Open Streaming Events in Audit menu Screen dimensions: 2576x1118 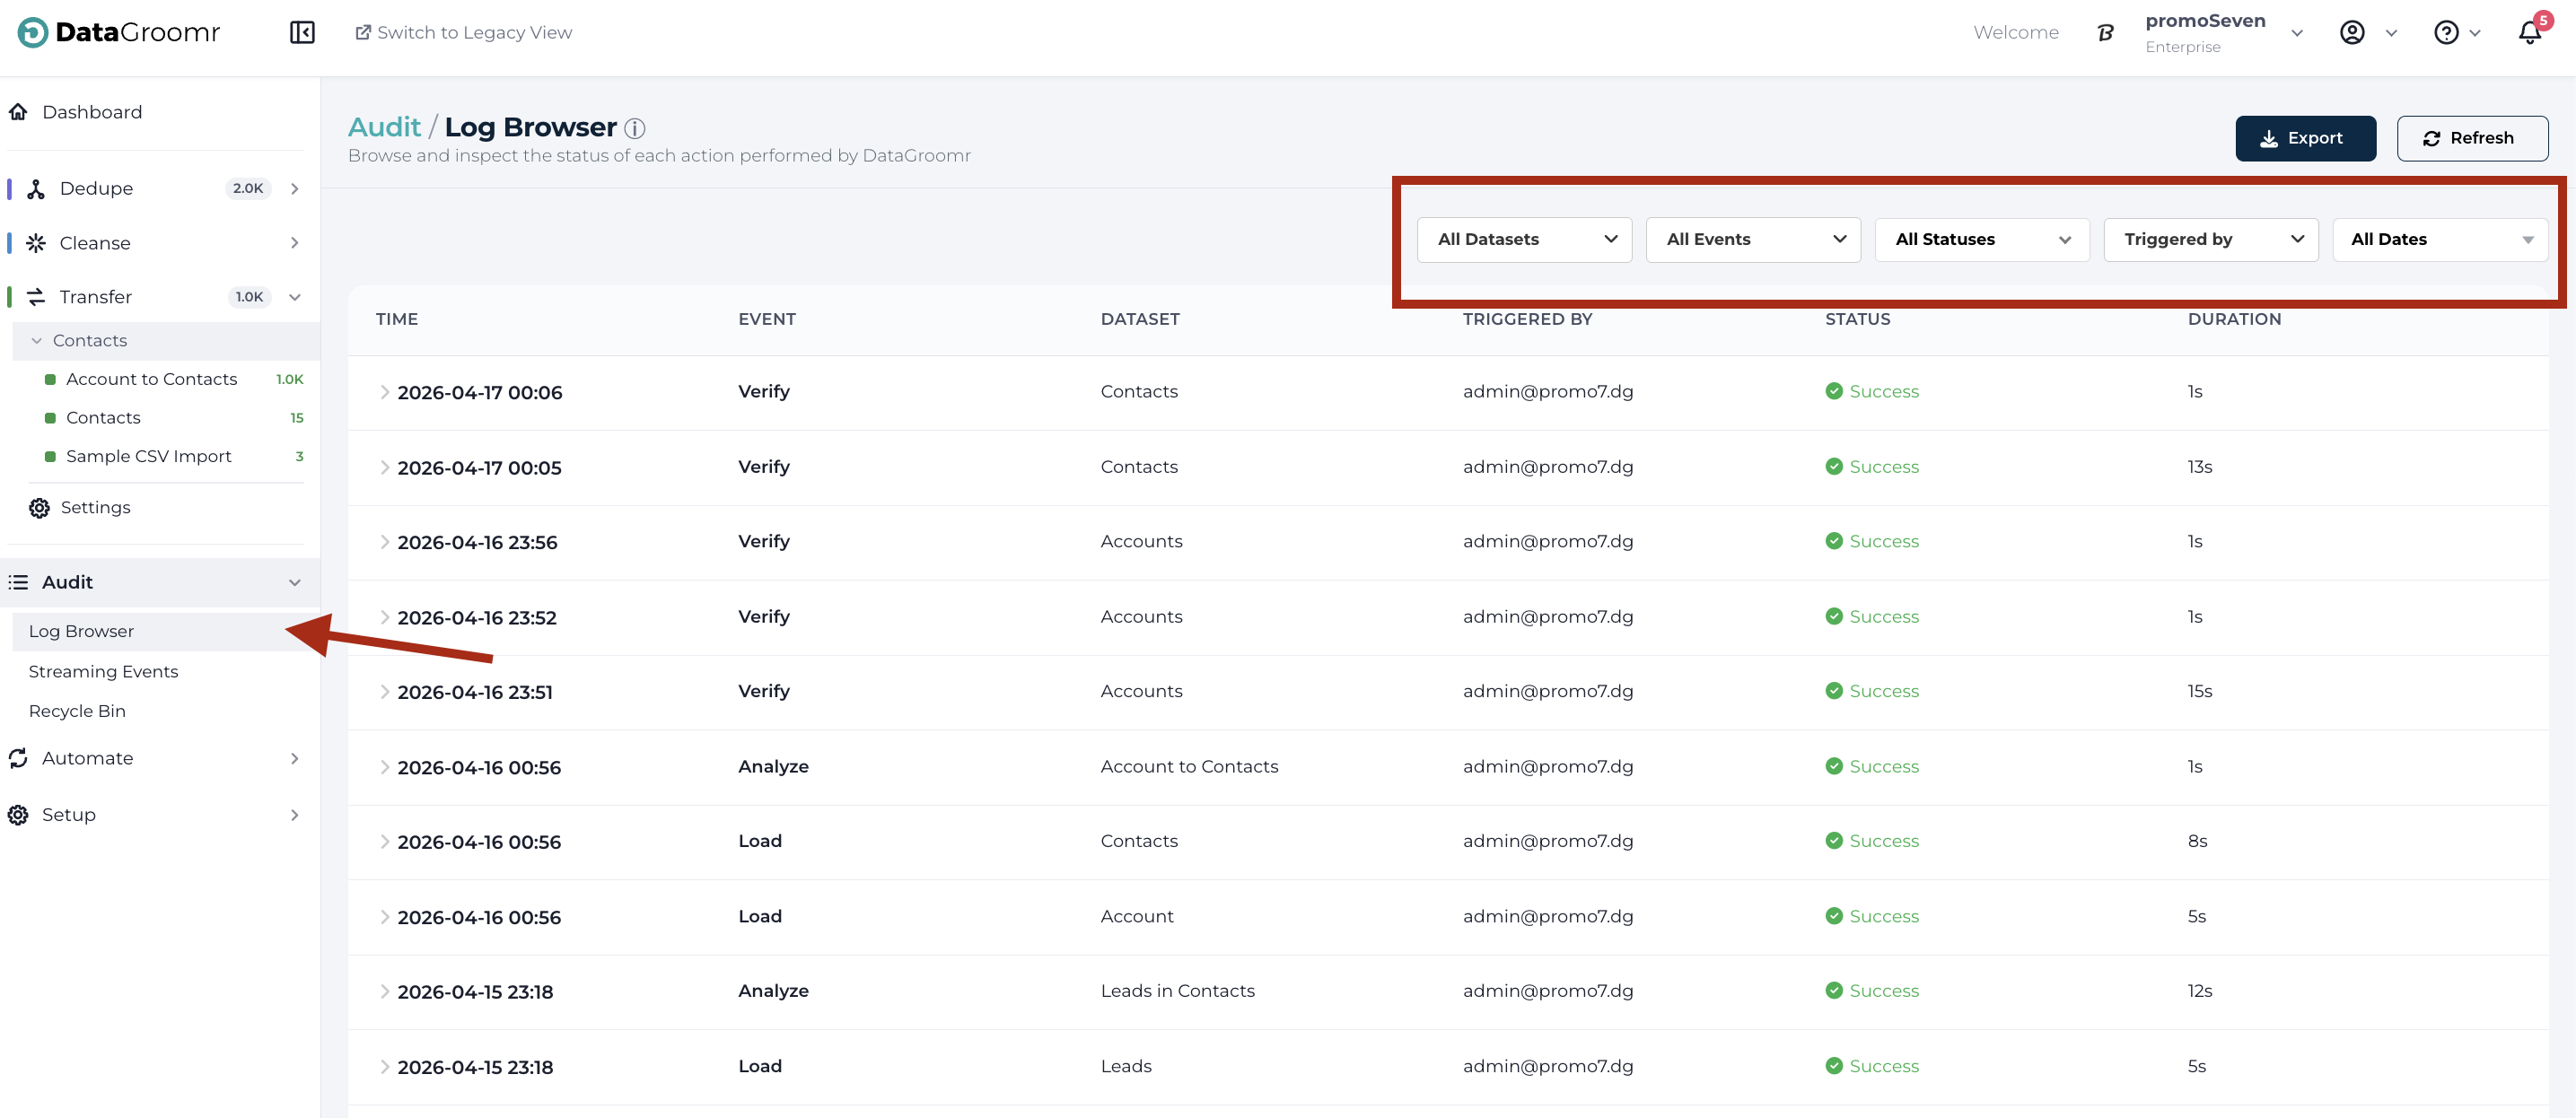tap(103, 671)
